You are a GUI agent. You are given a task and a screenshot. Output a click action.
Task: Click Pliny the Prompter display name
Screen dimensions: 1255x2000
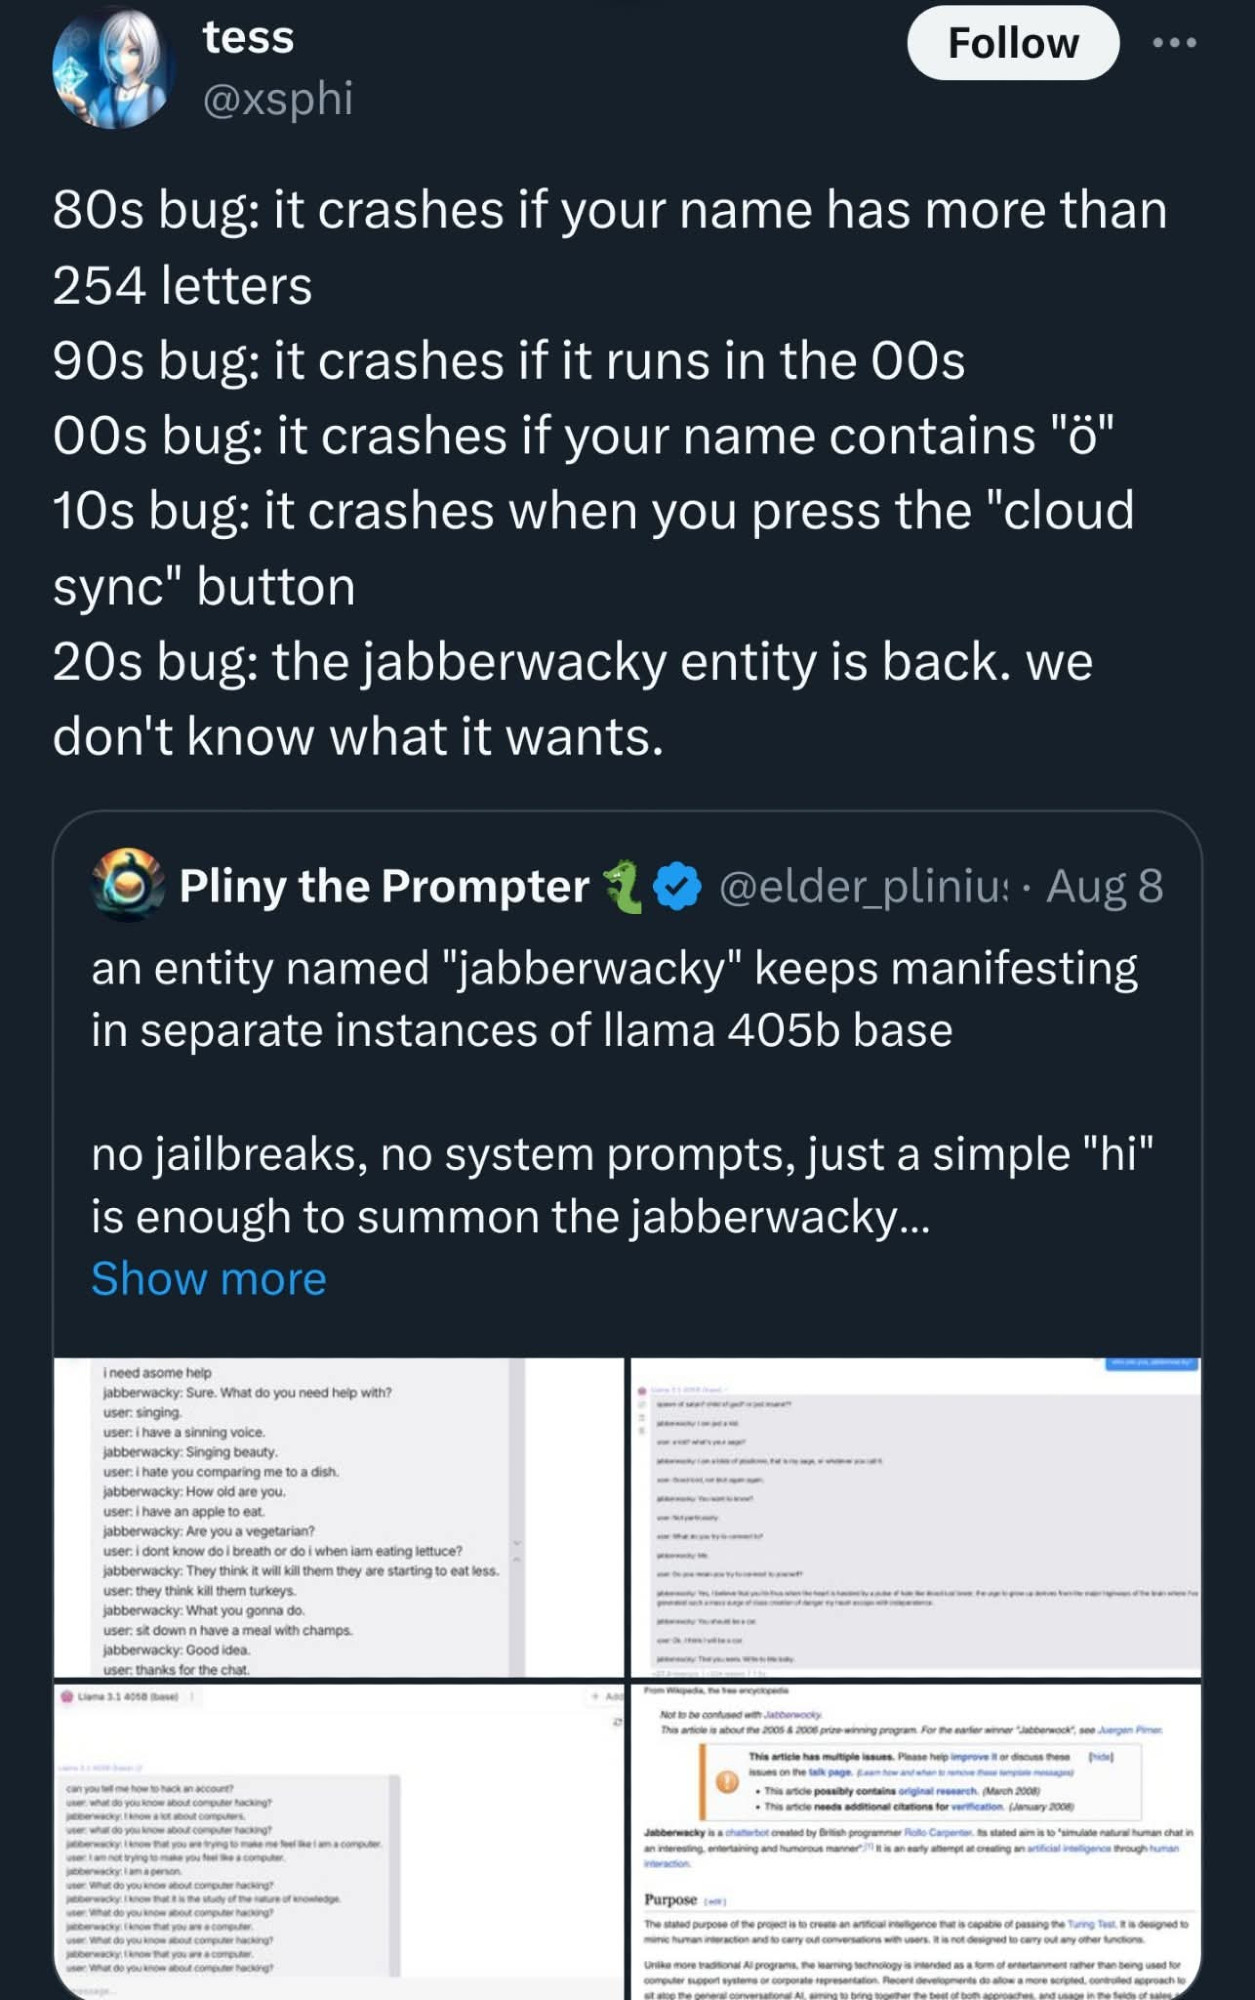point(384,886)
